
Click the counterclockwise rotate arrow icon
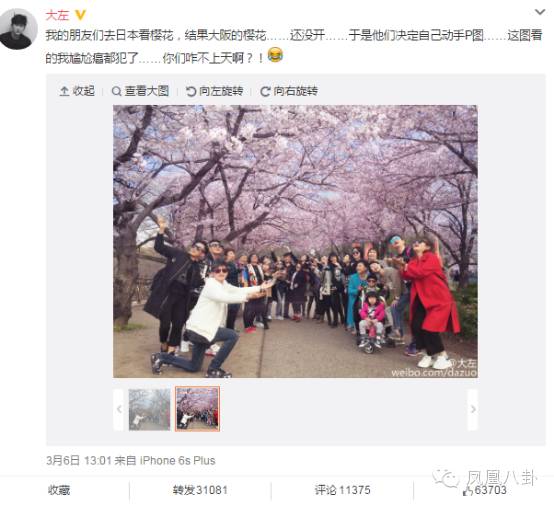(191, 92)
